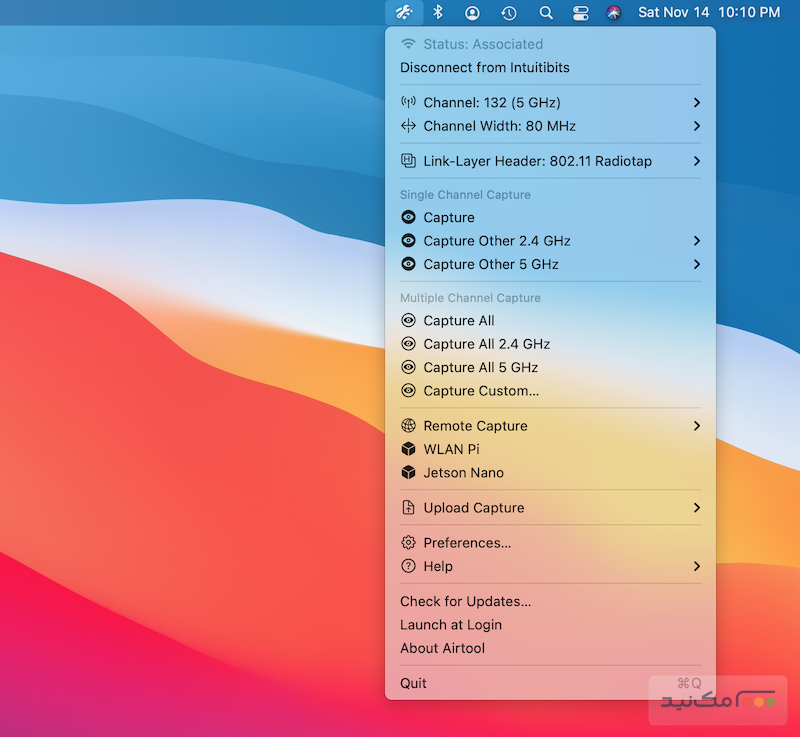Click the channel width icon beside Channel Width
This screenshot has height=737, width=800.
[410, 126]
